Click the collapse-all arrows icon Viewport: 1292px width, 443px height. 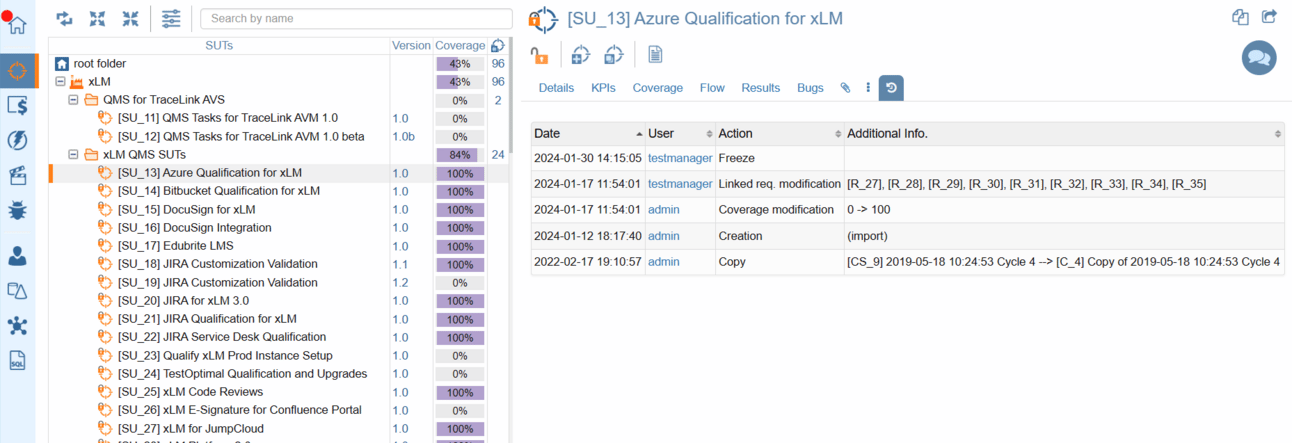tap(131, 18)
